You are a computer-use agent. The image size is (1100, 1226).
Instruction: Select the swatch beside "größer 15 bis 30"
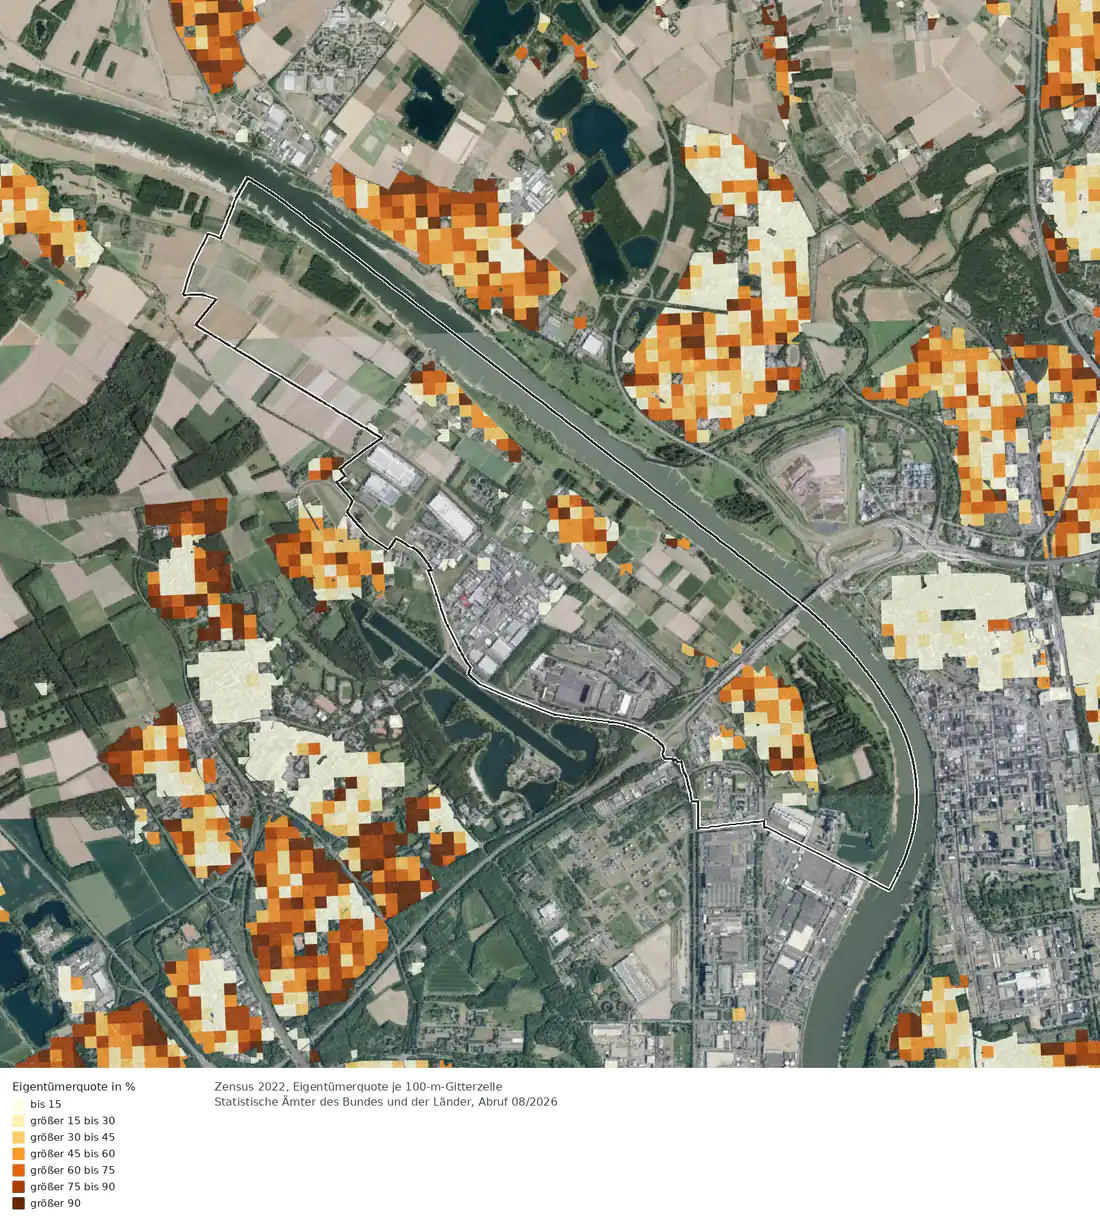click(x=18, y=1121)
